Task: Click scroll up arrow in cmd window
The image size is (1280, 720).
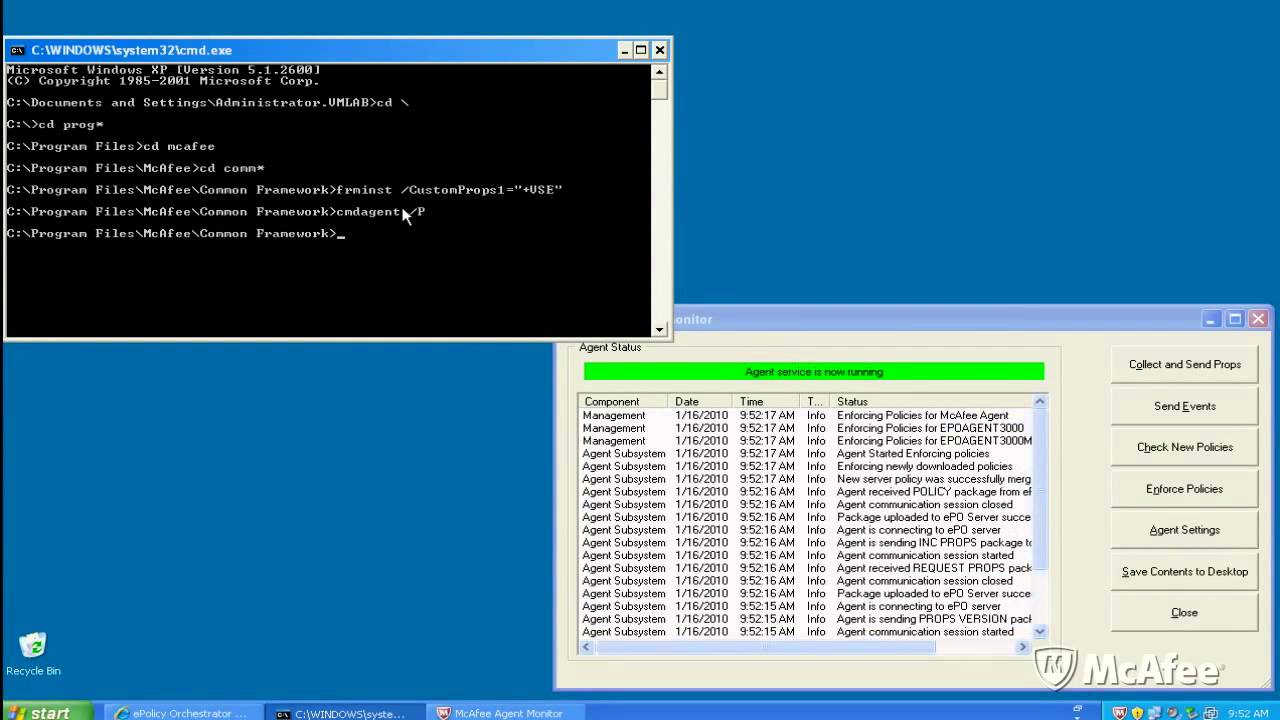Action: [659, 72]
